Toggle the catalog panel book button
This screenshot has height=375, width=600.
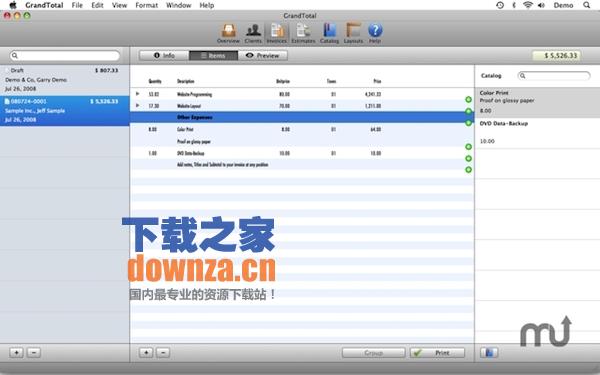pos(489,353)
